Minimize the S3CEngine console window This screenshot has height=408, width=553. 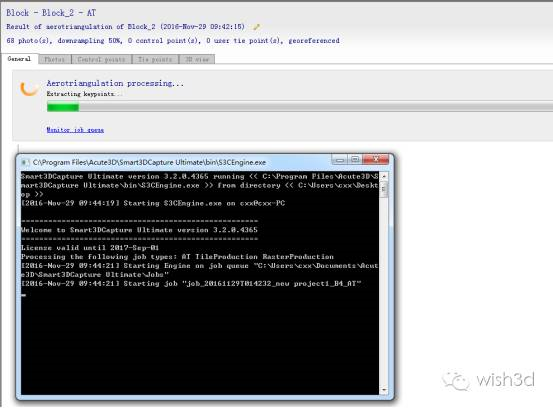tap(340, 160)
